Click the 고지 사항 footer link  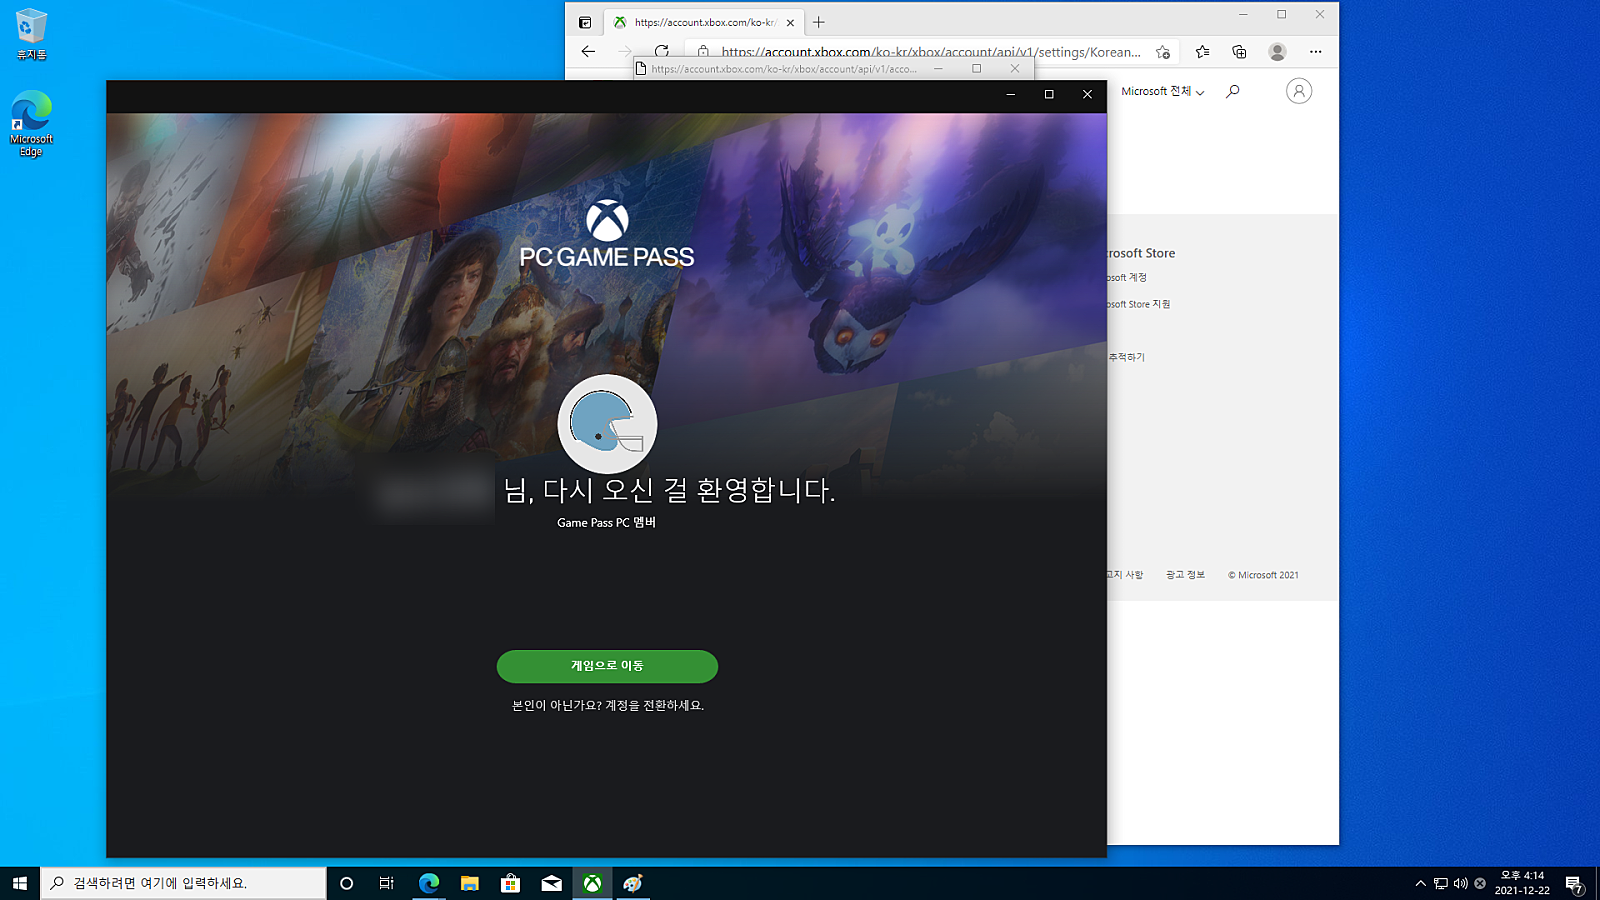coord(1125,575)
